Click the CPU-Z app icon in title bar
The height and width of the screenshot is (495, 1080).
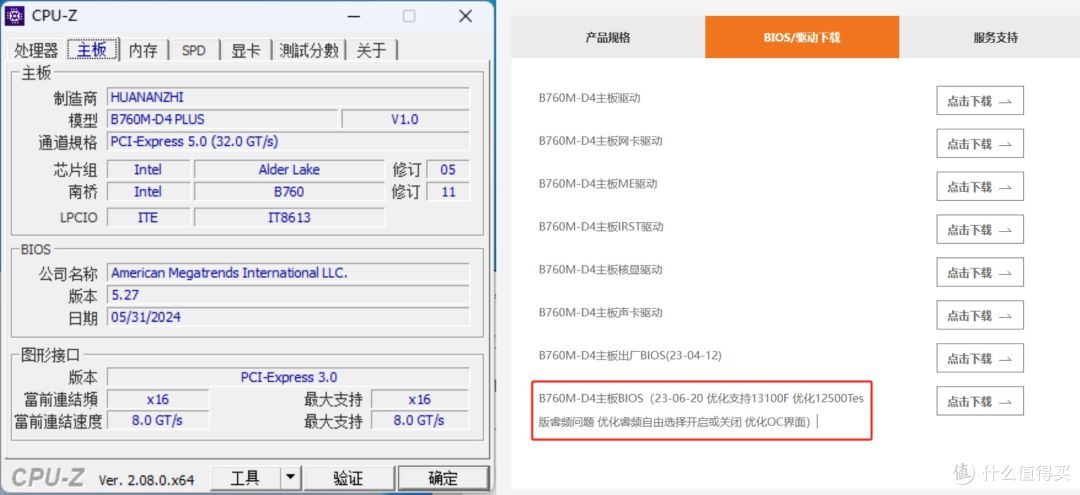[14, 16]
